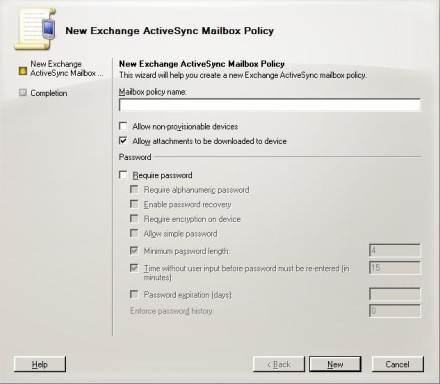Click the Enforce password history label
440x384 pixels.
click(172, 311)
